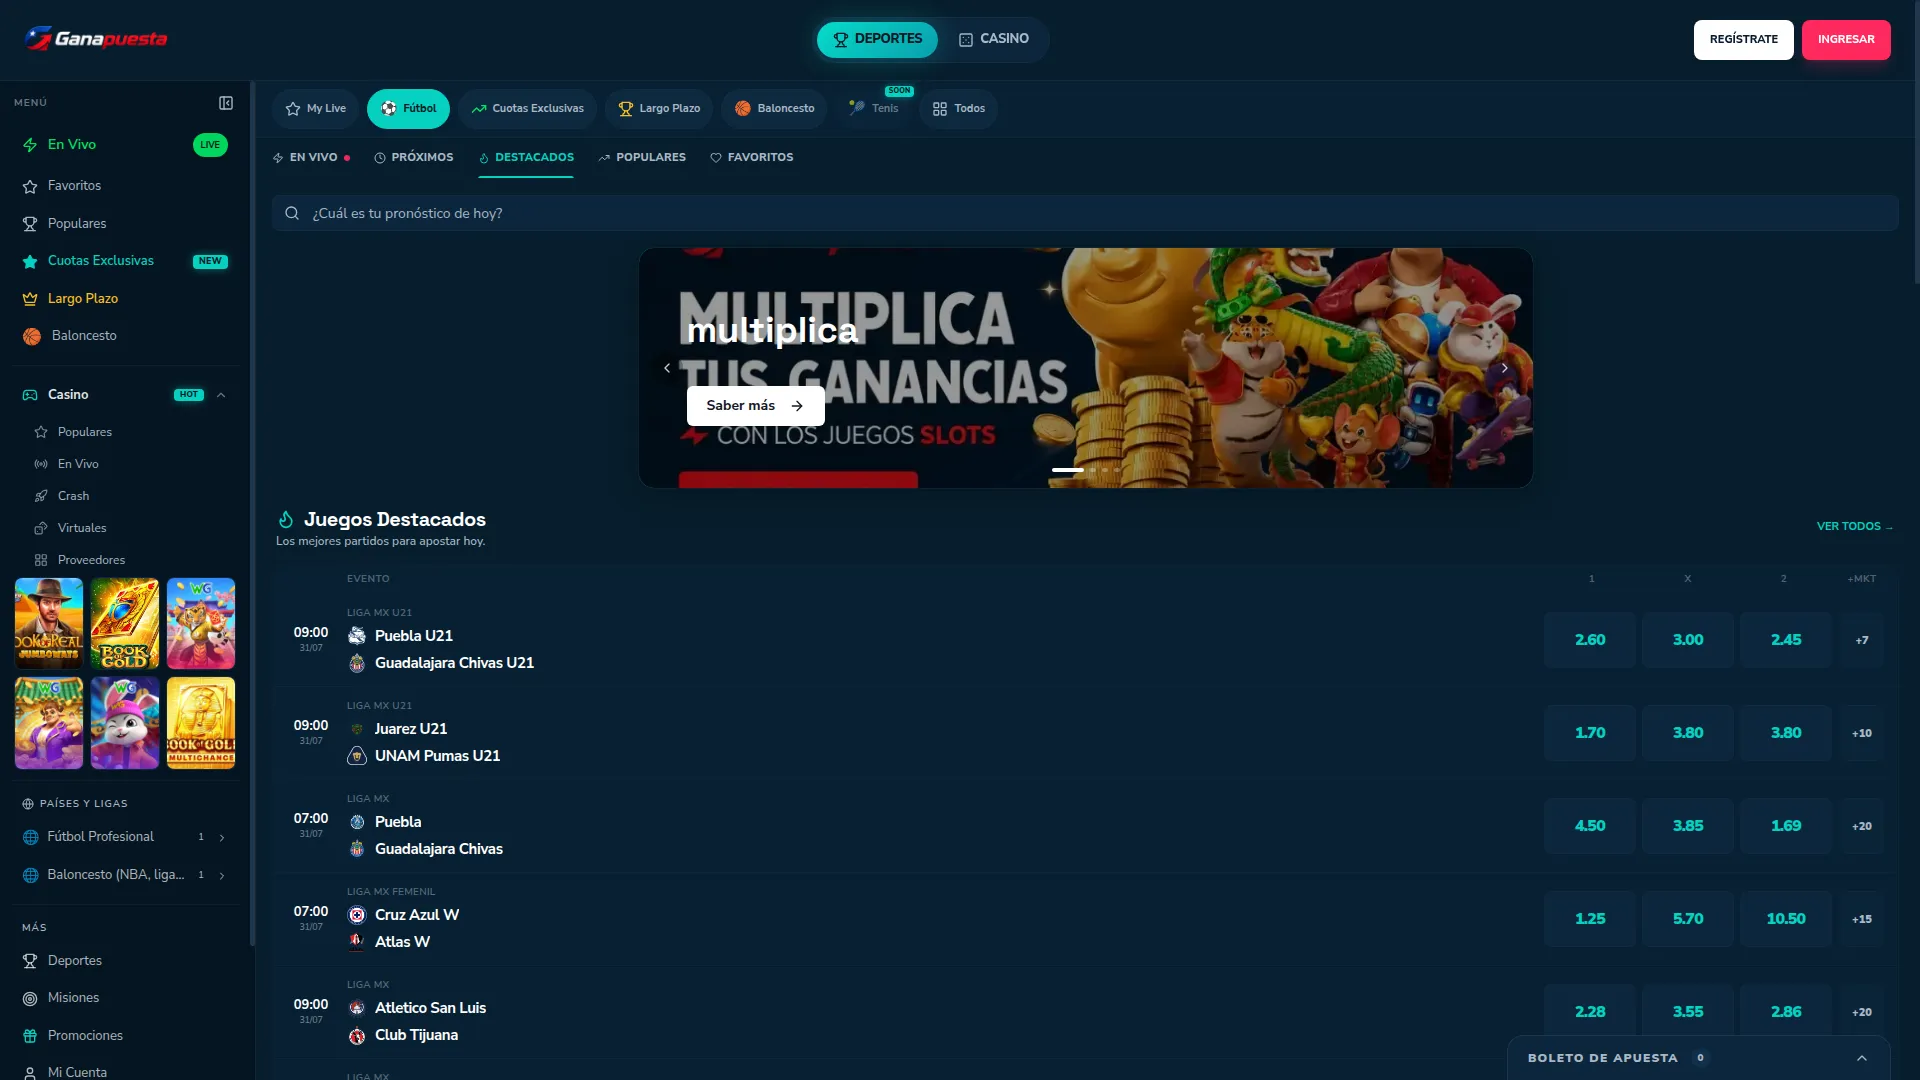The width and height of the screenshot is (1920, 1080).
Task: Expand +20 markets for Atletico San Luis
Action: (1862, 1012)
